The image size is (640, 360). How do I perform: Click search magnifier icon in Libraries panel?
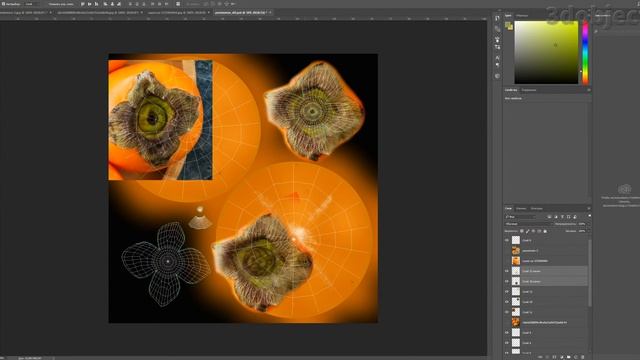(596, 31)
